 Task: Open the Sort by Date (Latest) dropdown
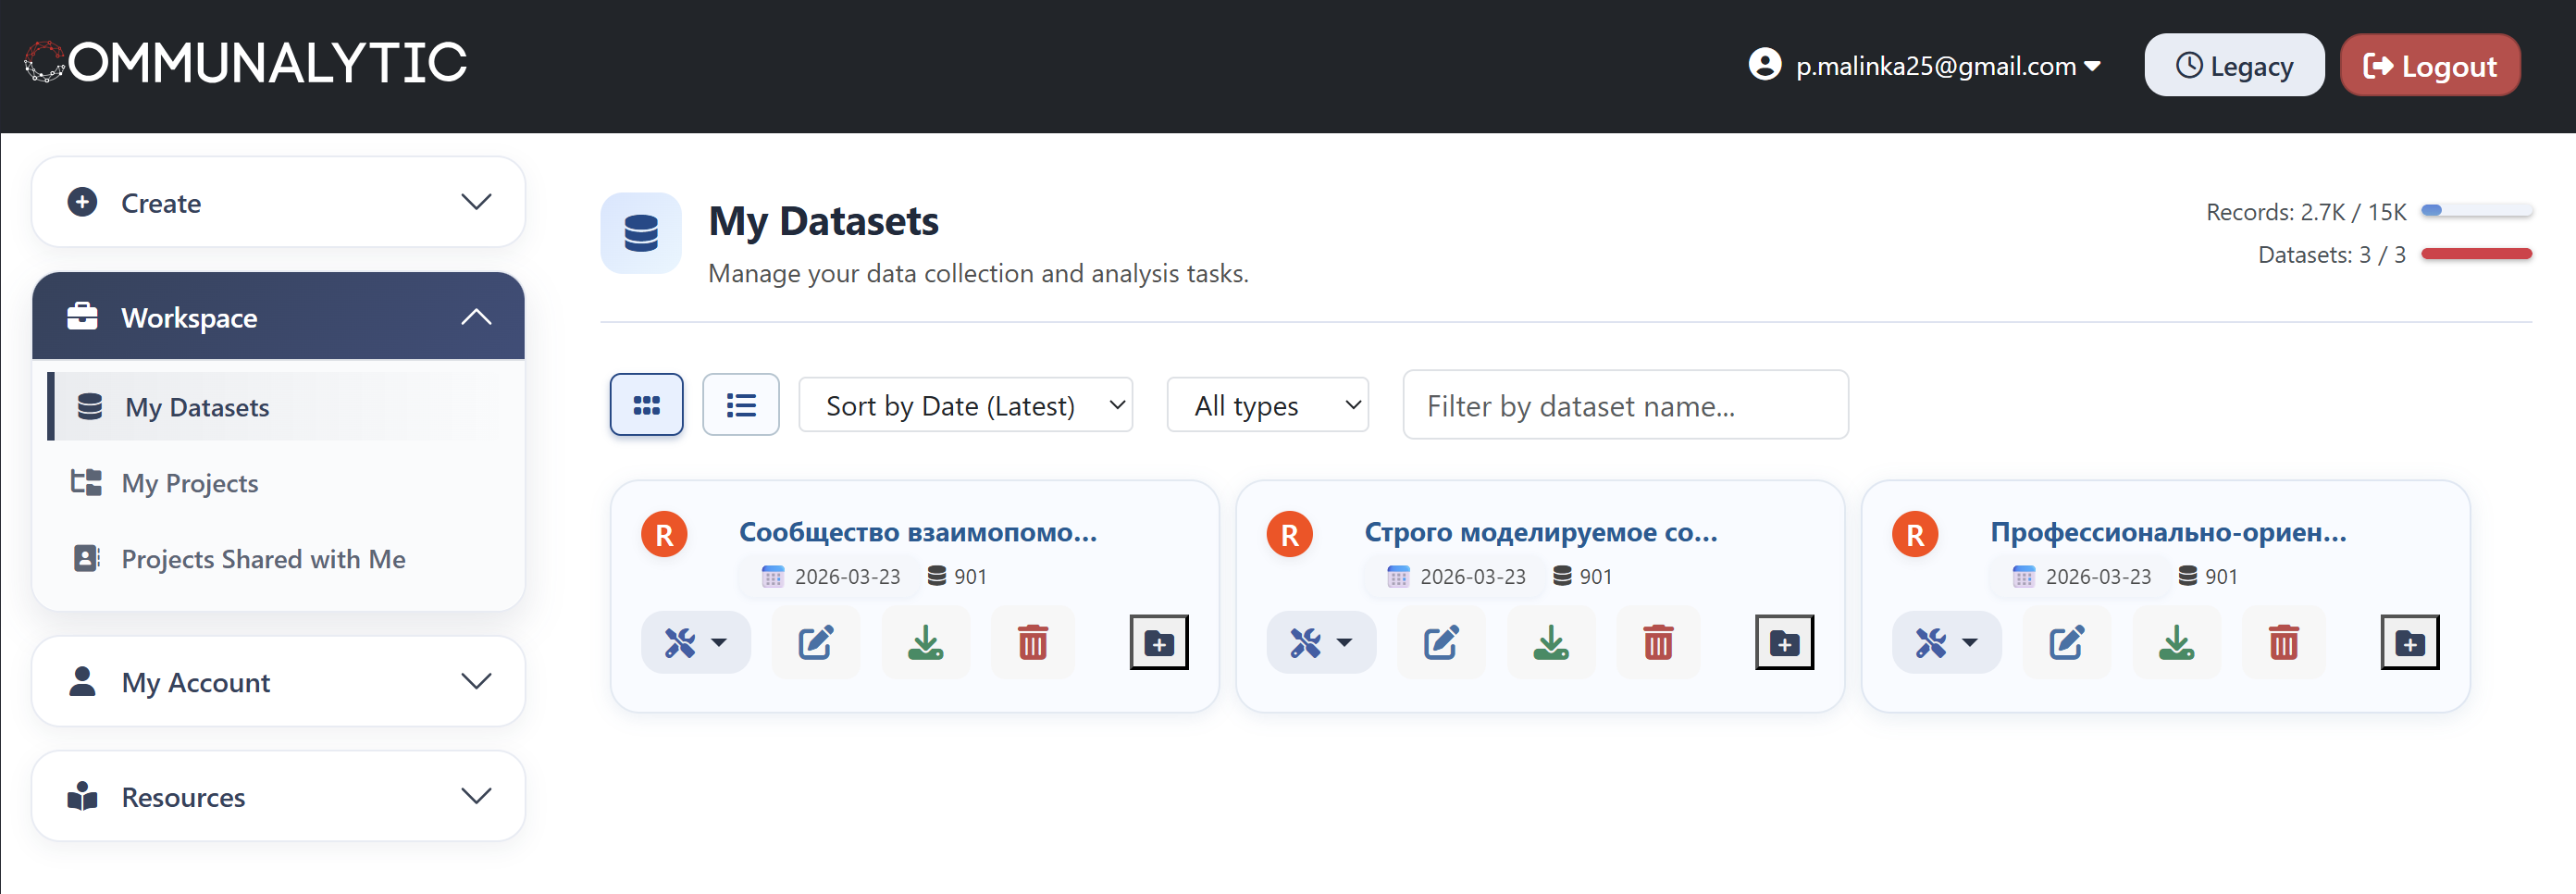[x=965, y=405]
